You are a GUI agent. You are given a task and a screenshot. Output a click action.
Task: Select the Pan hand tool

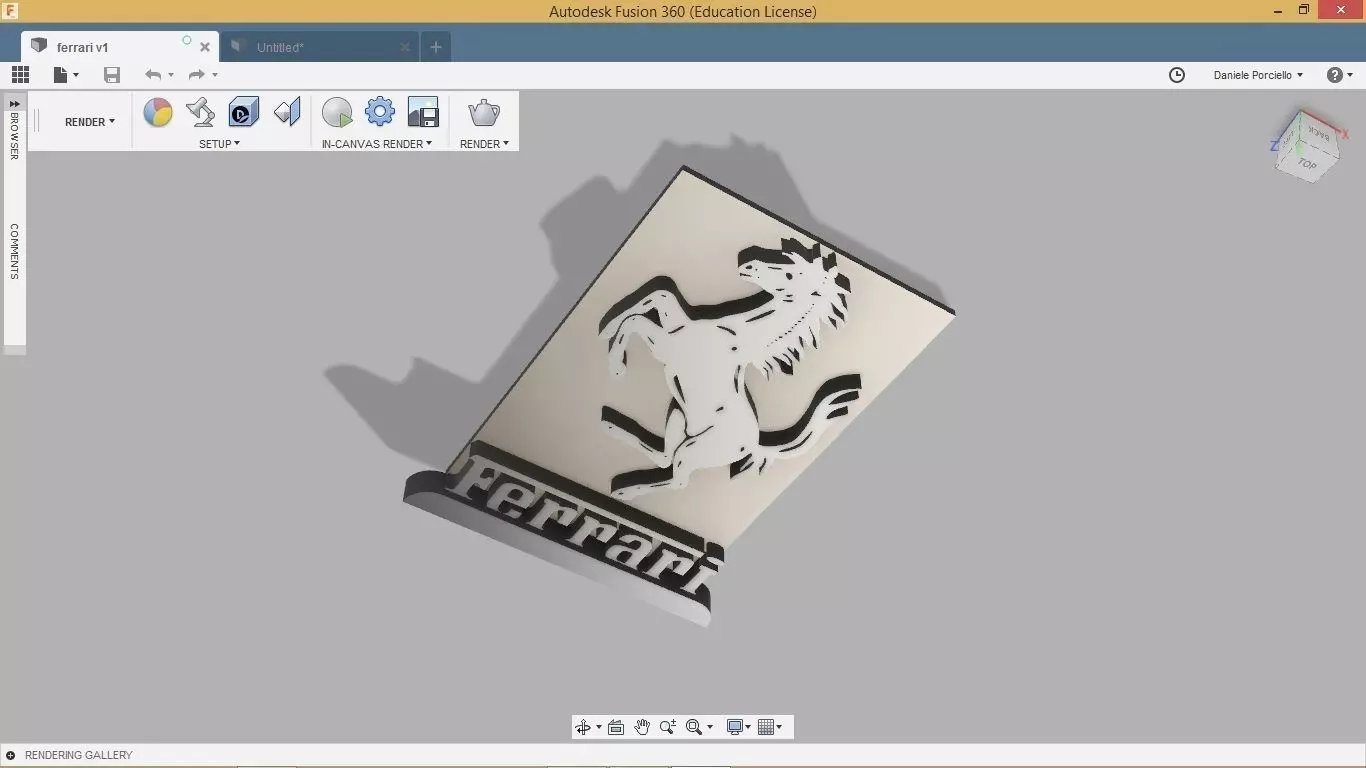(642, 727)
